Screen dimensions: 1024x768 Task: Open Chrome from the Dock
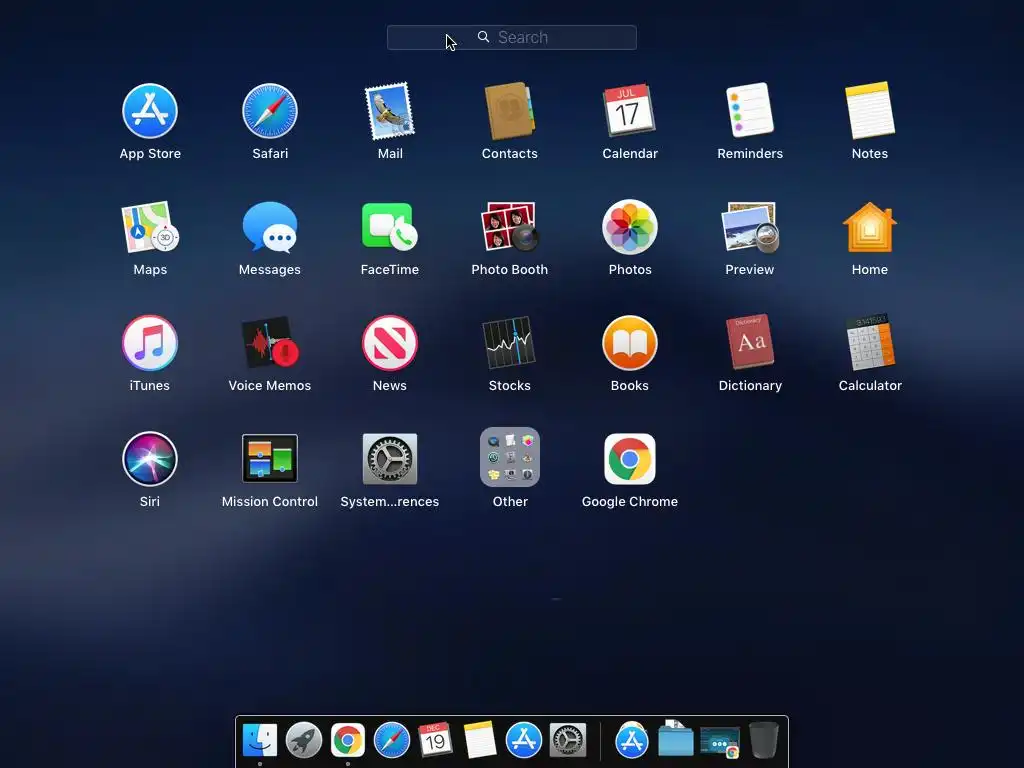[347, 741]
